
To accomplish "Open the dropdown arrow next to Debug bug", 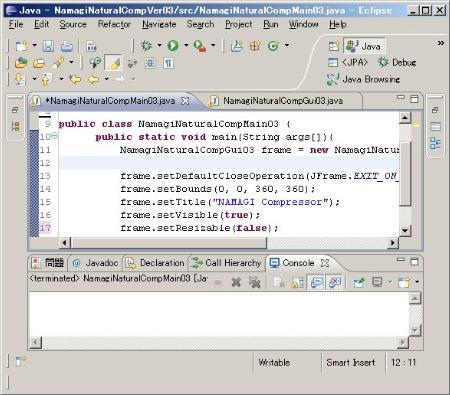I will 159,45.
